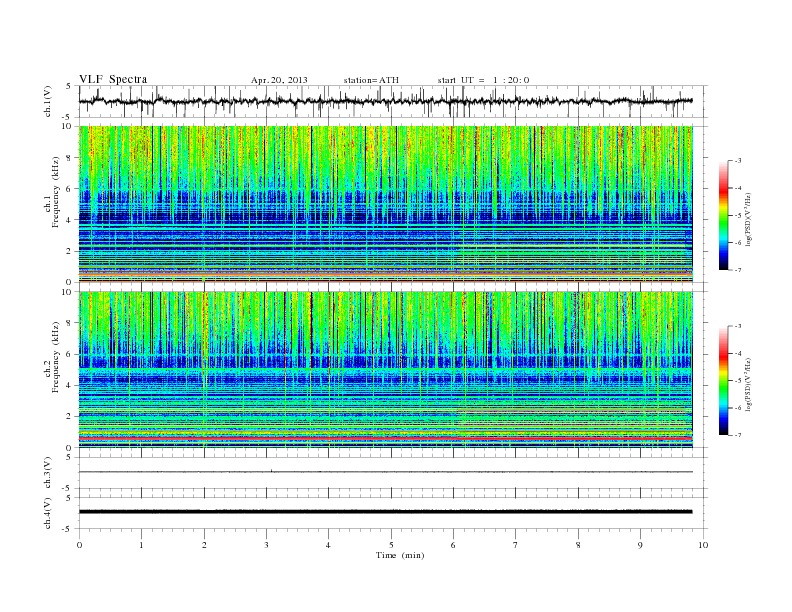Screen dimensions: 792x612
Task: Click the time axis tick label '0'
Action: tap(79, 545)
